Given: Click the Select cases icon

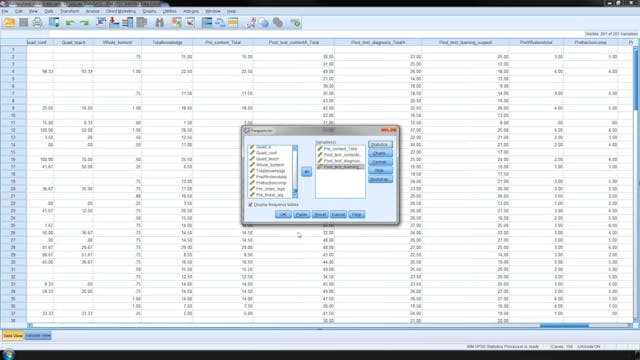Looking at the screenshot, I should tap(233, 23).
